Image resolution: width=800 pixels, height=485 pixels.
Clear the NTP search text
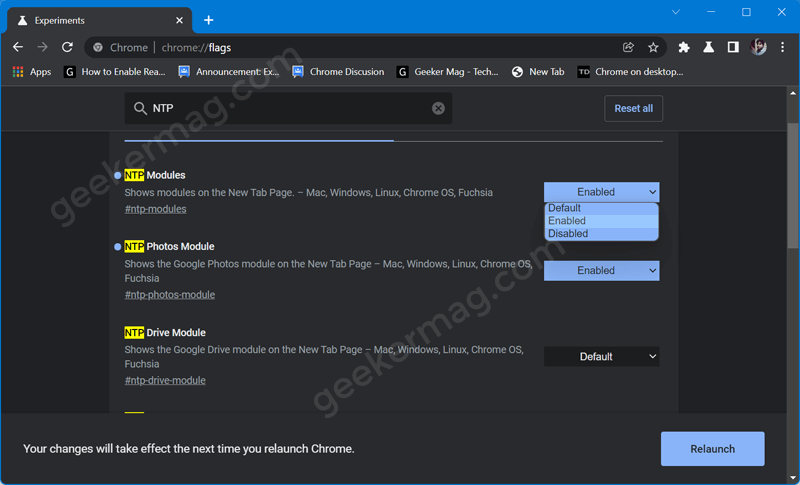(x=438, y=108)
